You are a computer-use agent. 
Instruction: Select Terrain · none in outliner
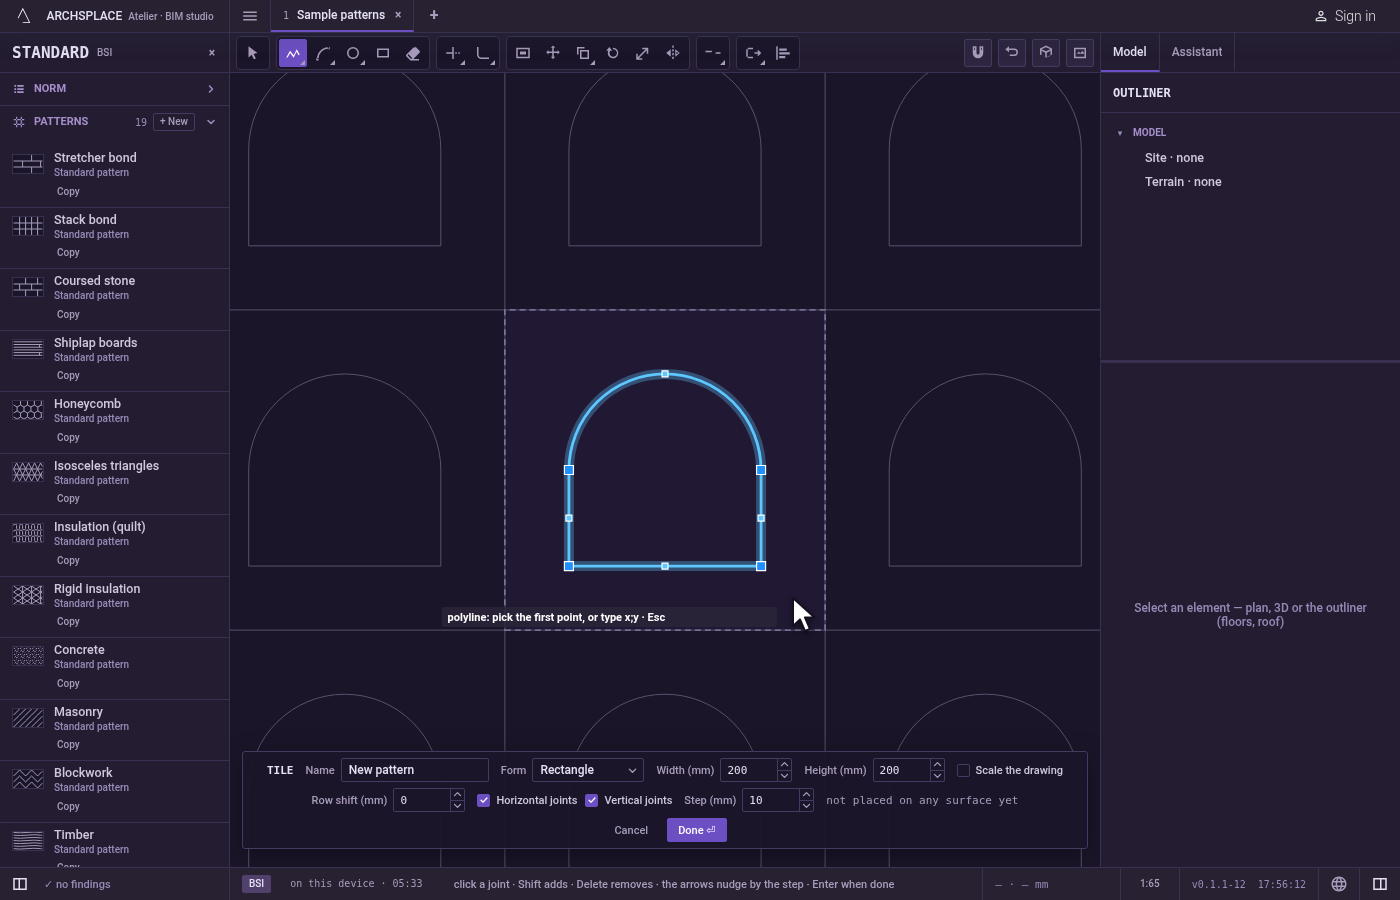click(x=1183, y=182)
